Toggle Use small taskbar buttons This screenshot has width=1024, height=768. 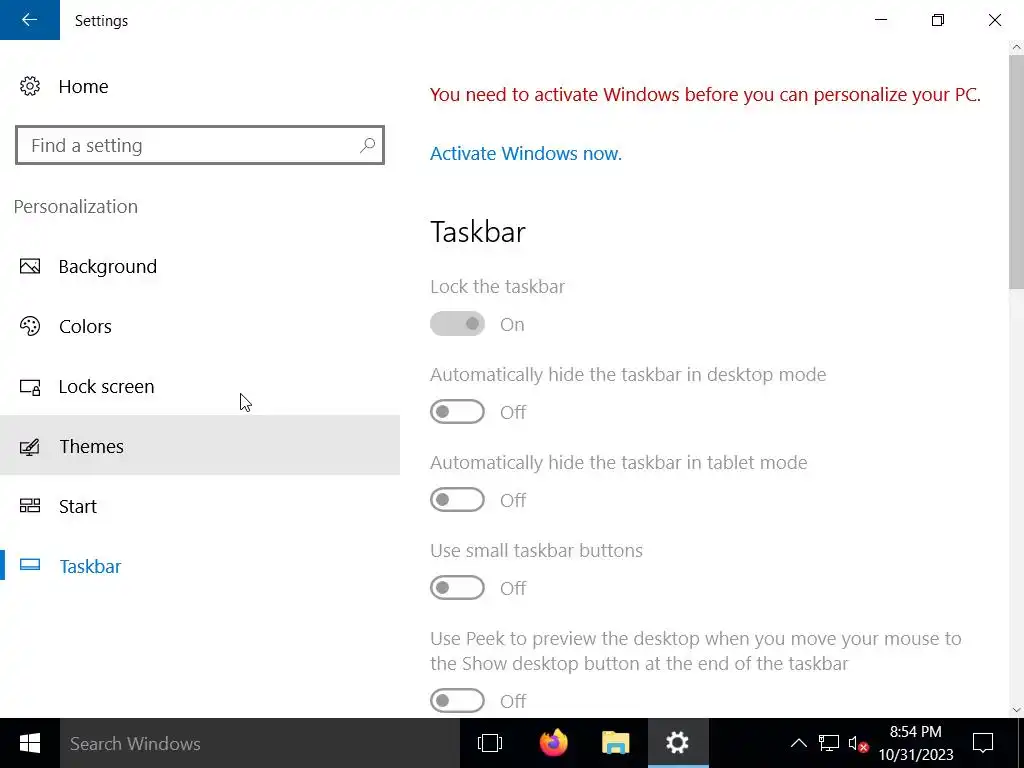point(457,588)
